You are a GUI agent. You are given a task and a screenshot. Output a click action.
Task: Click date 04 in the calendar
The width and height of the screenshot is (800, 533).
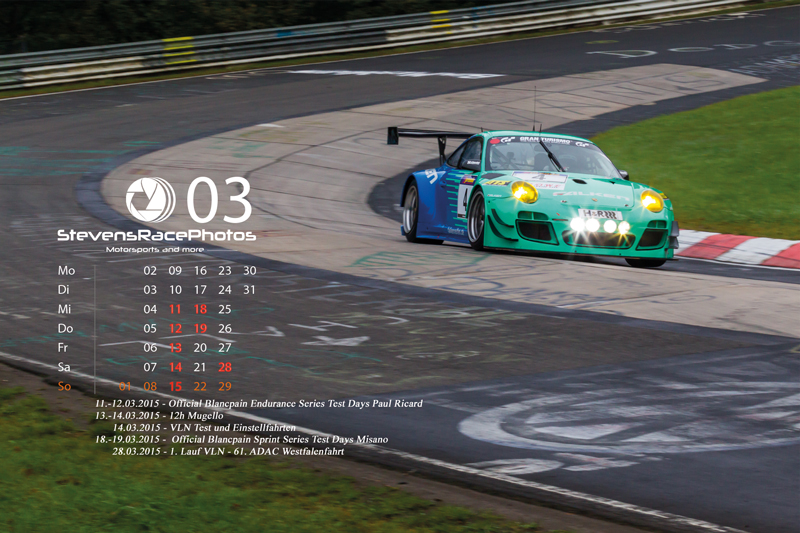[150, 309]
